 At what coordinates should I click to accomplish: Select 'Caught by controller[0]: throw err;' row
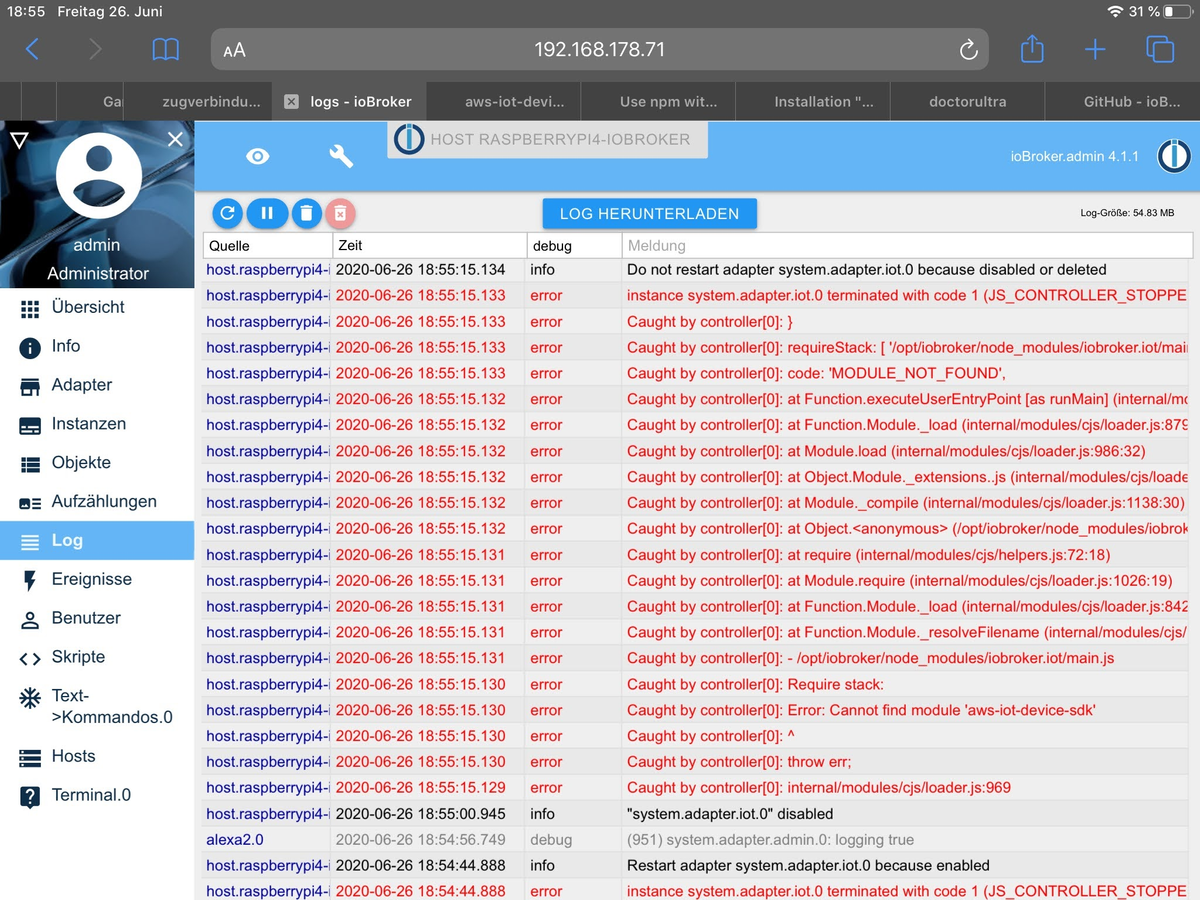tap(698, 762)
